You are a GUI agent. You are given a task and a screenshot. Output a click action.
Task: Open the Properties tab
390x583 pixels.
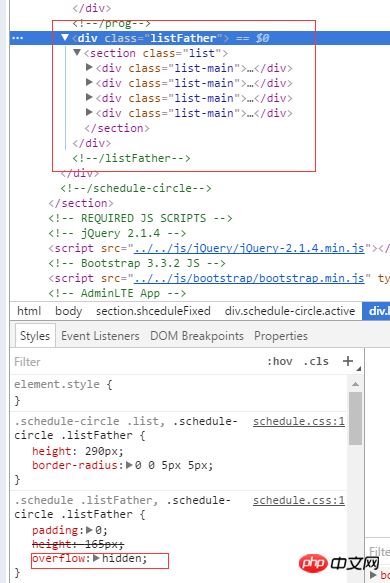(281, 336)
